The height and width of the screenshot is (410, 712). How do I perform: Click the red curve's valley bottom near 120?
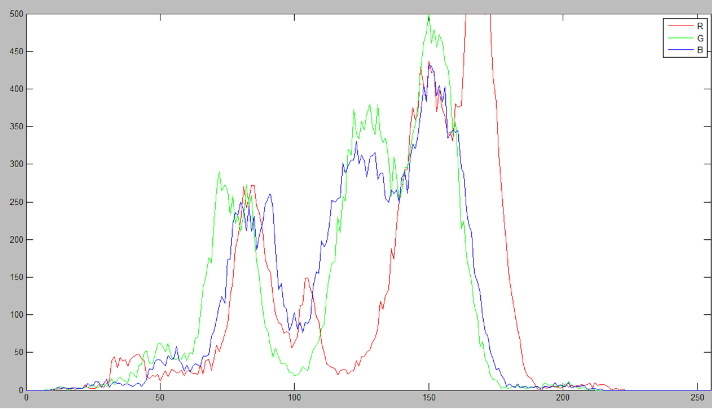coord(343,374)
